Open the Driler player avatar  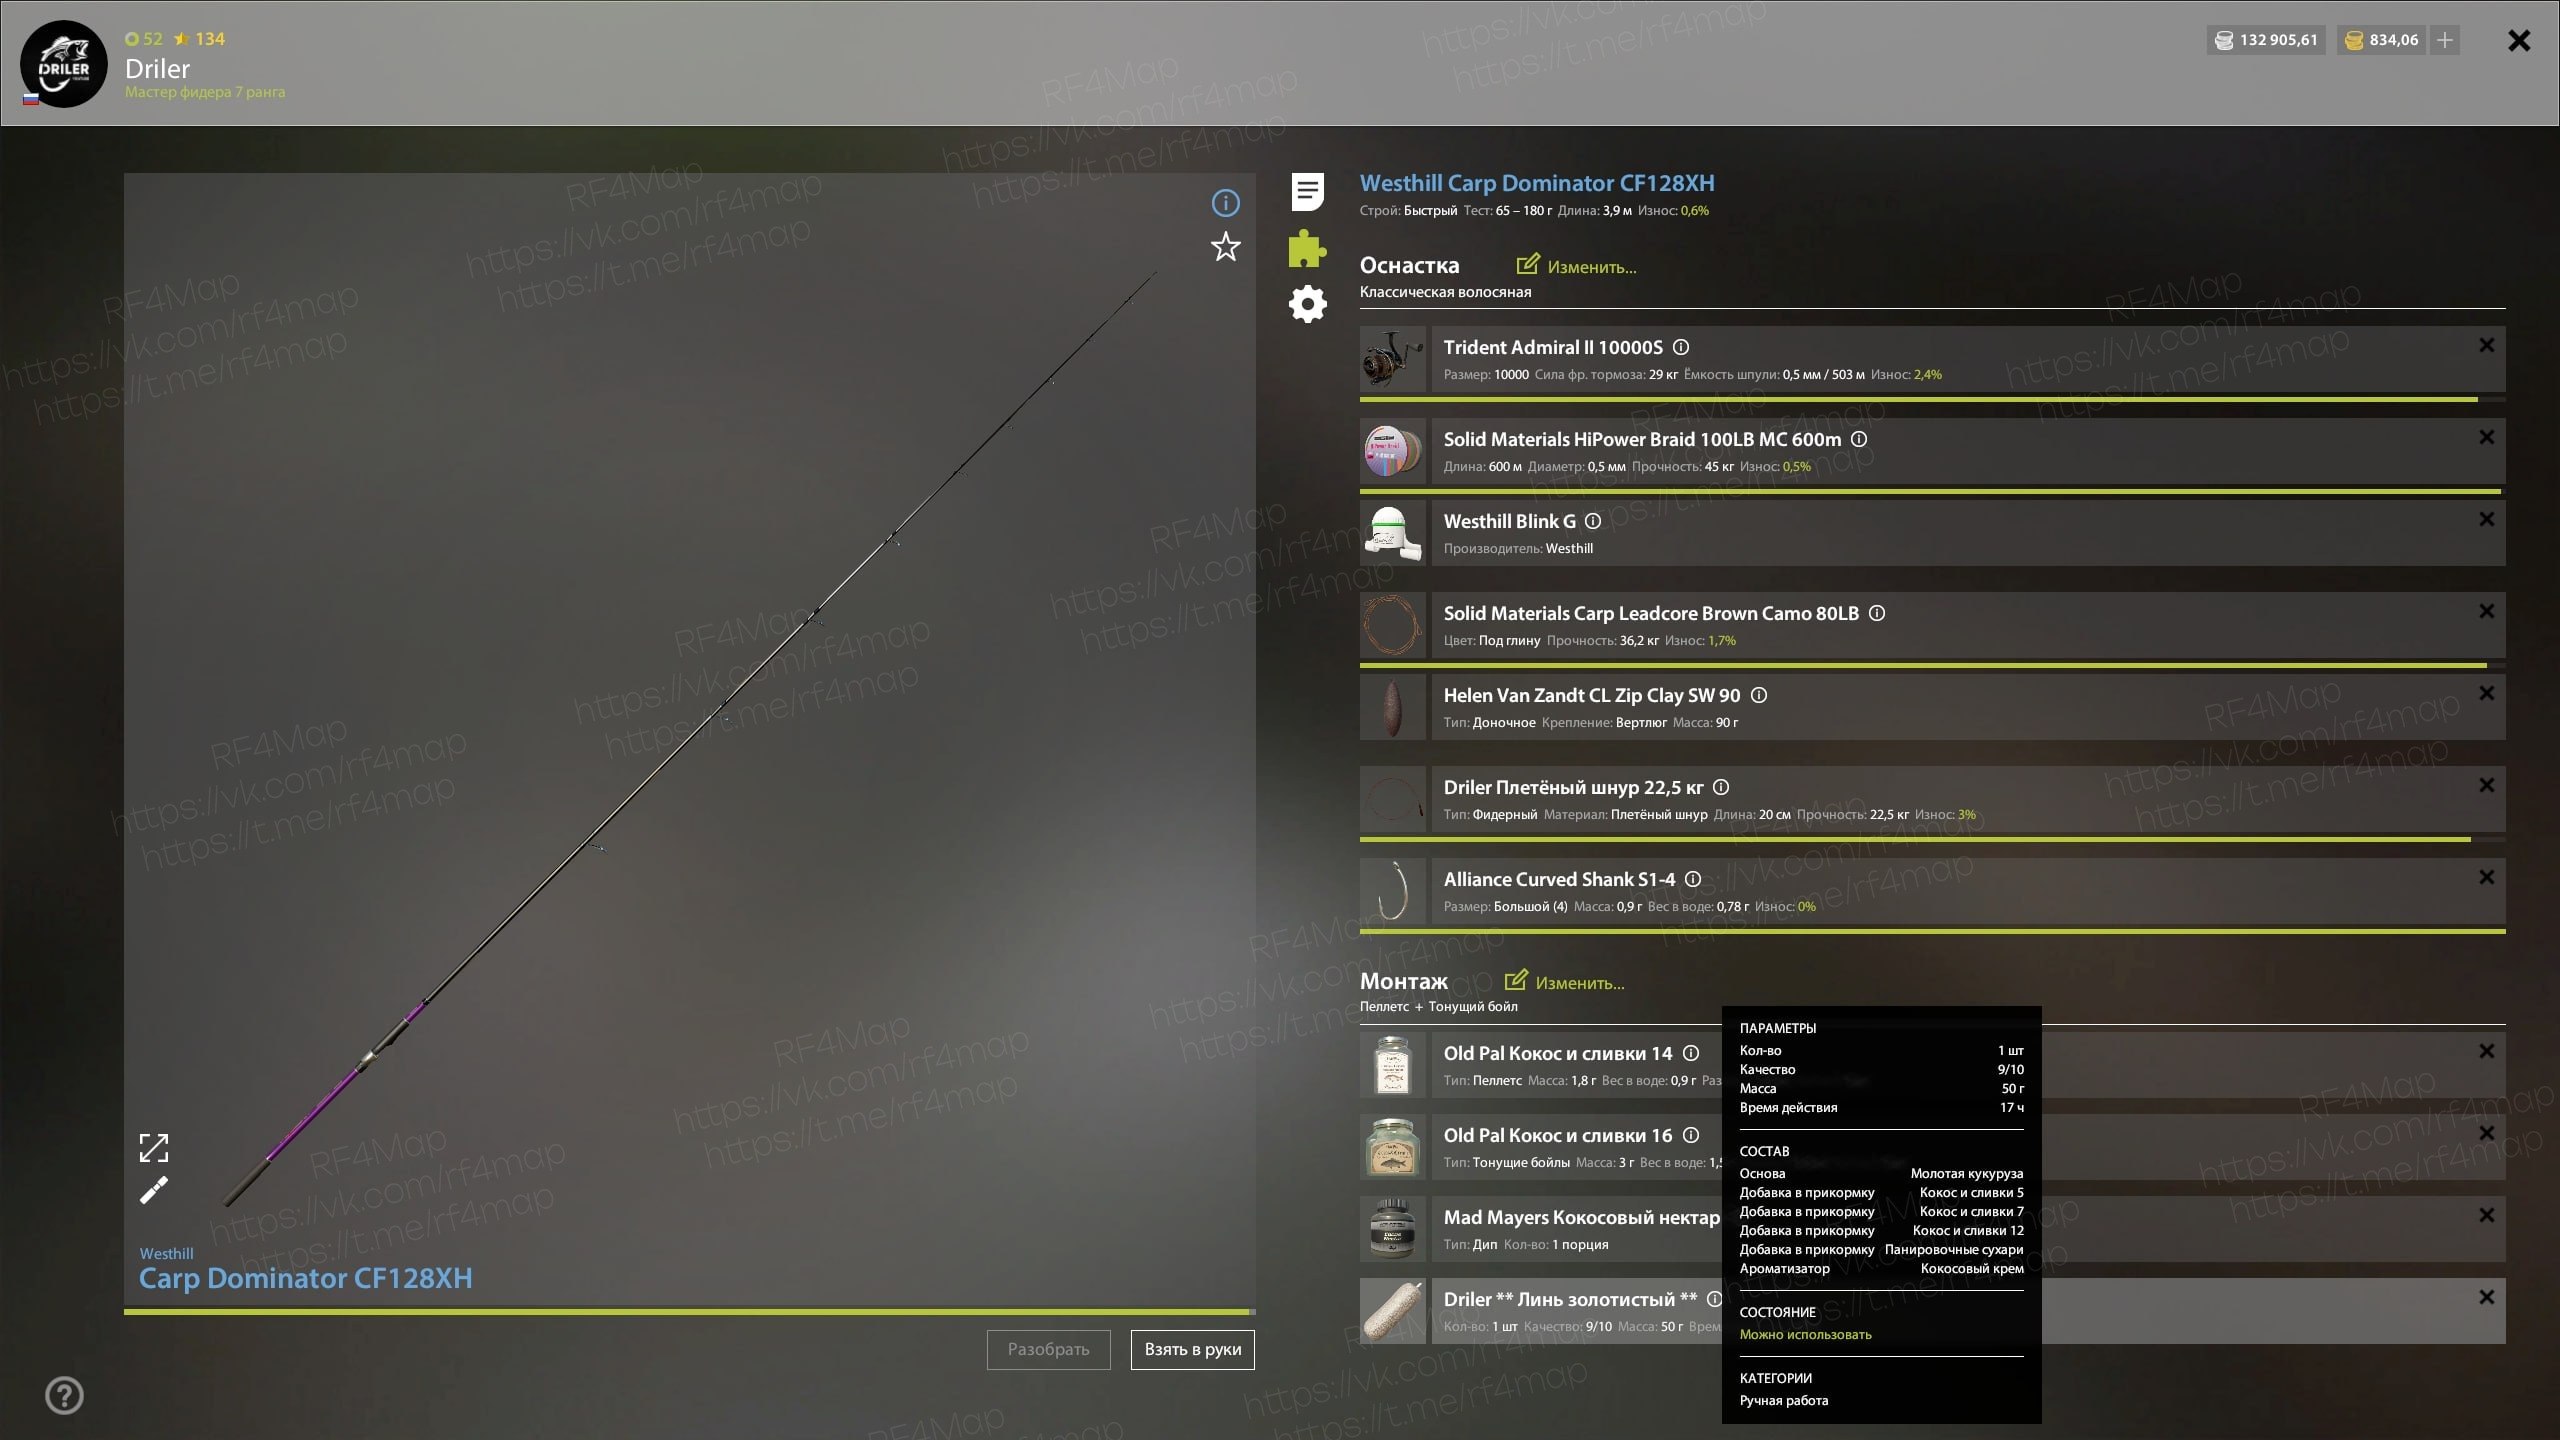[x=64, y=64]
